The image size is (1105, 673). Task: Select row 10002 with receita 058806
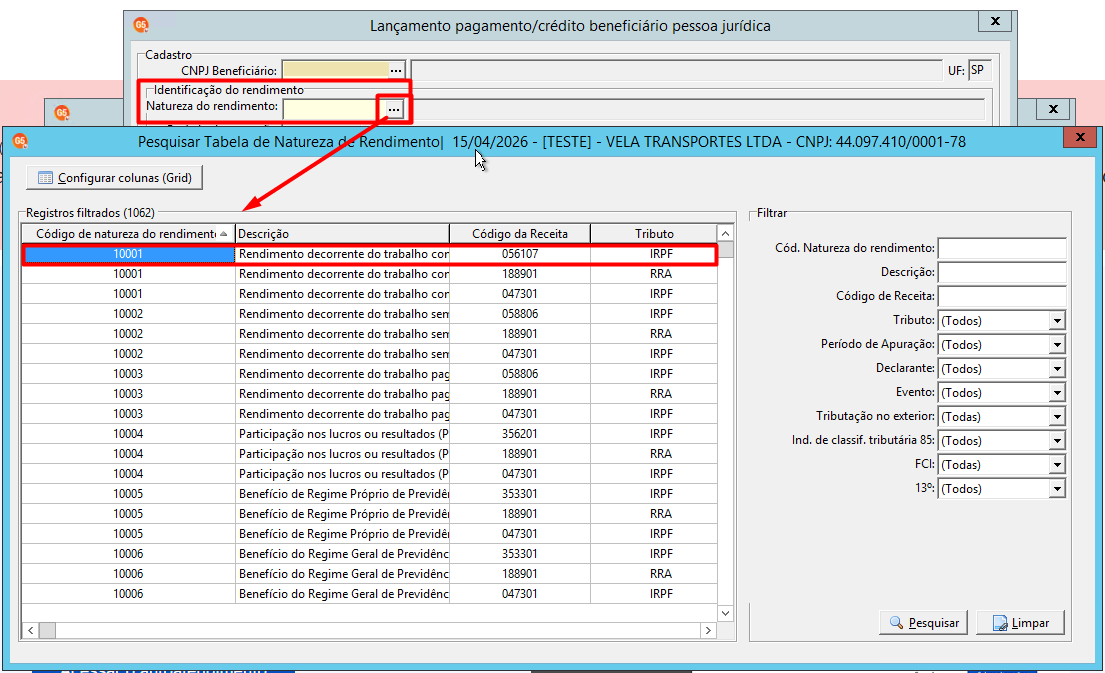tap(369, 314)
